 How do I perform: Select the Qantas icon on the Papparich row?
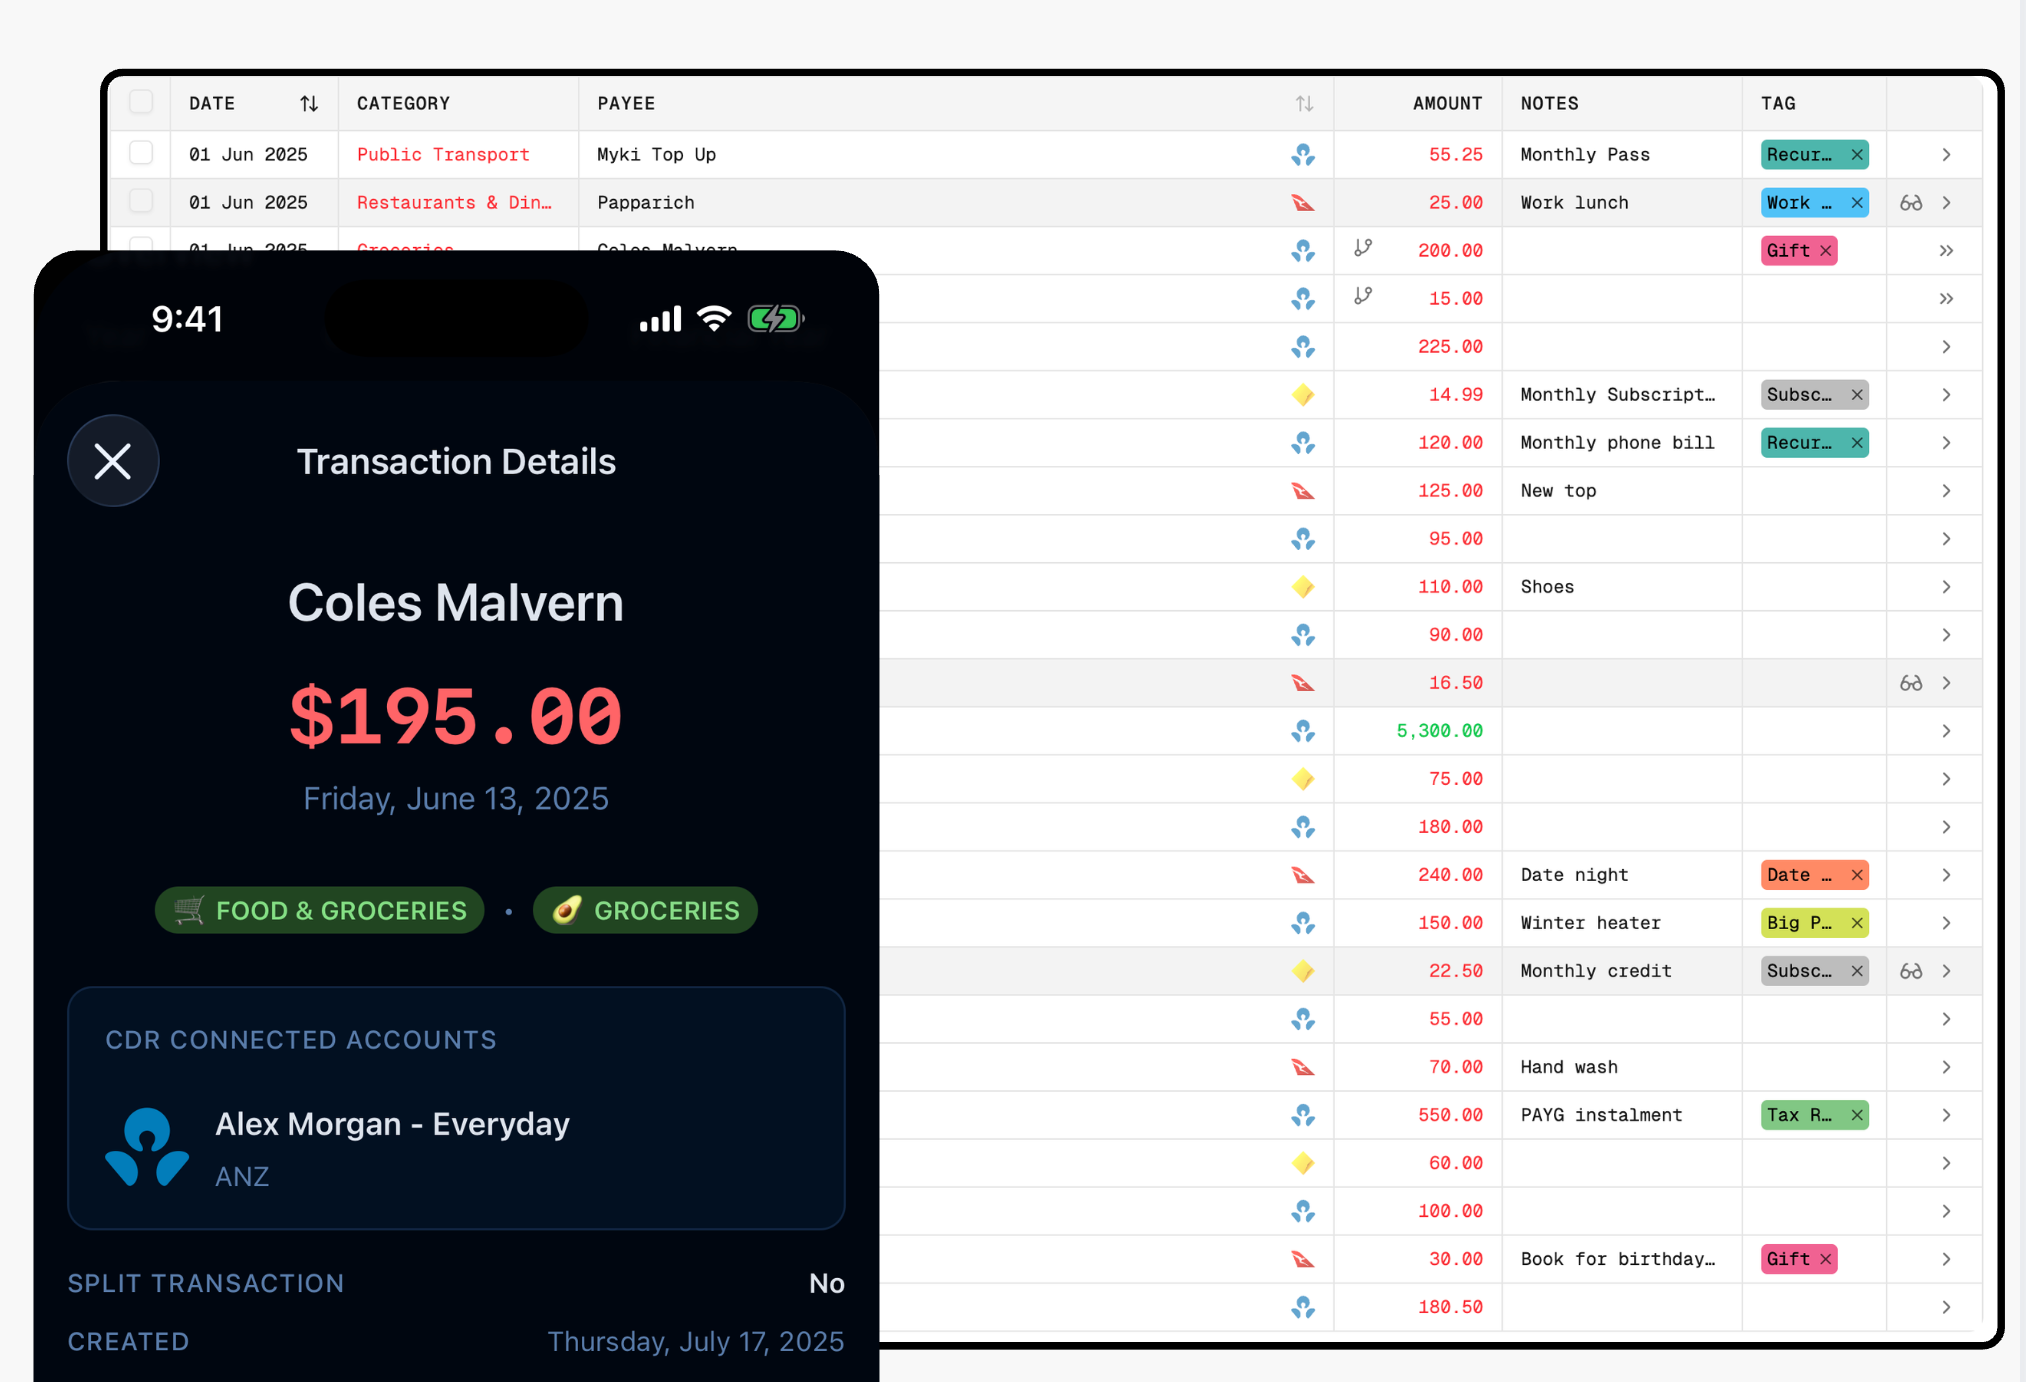[x=1304, y=202]
